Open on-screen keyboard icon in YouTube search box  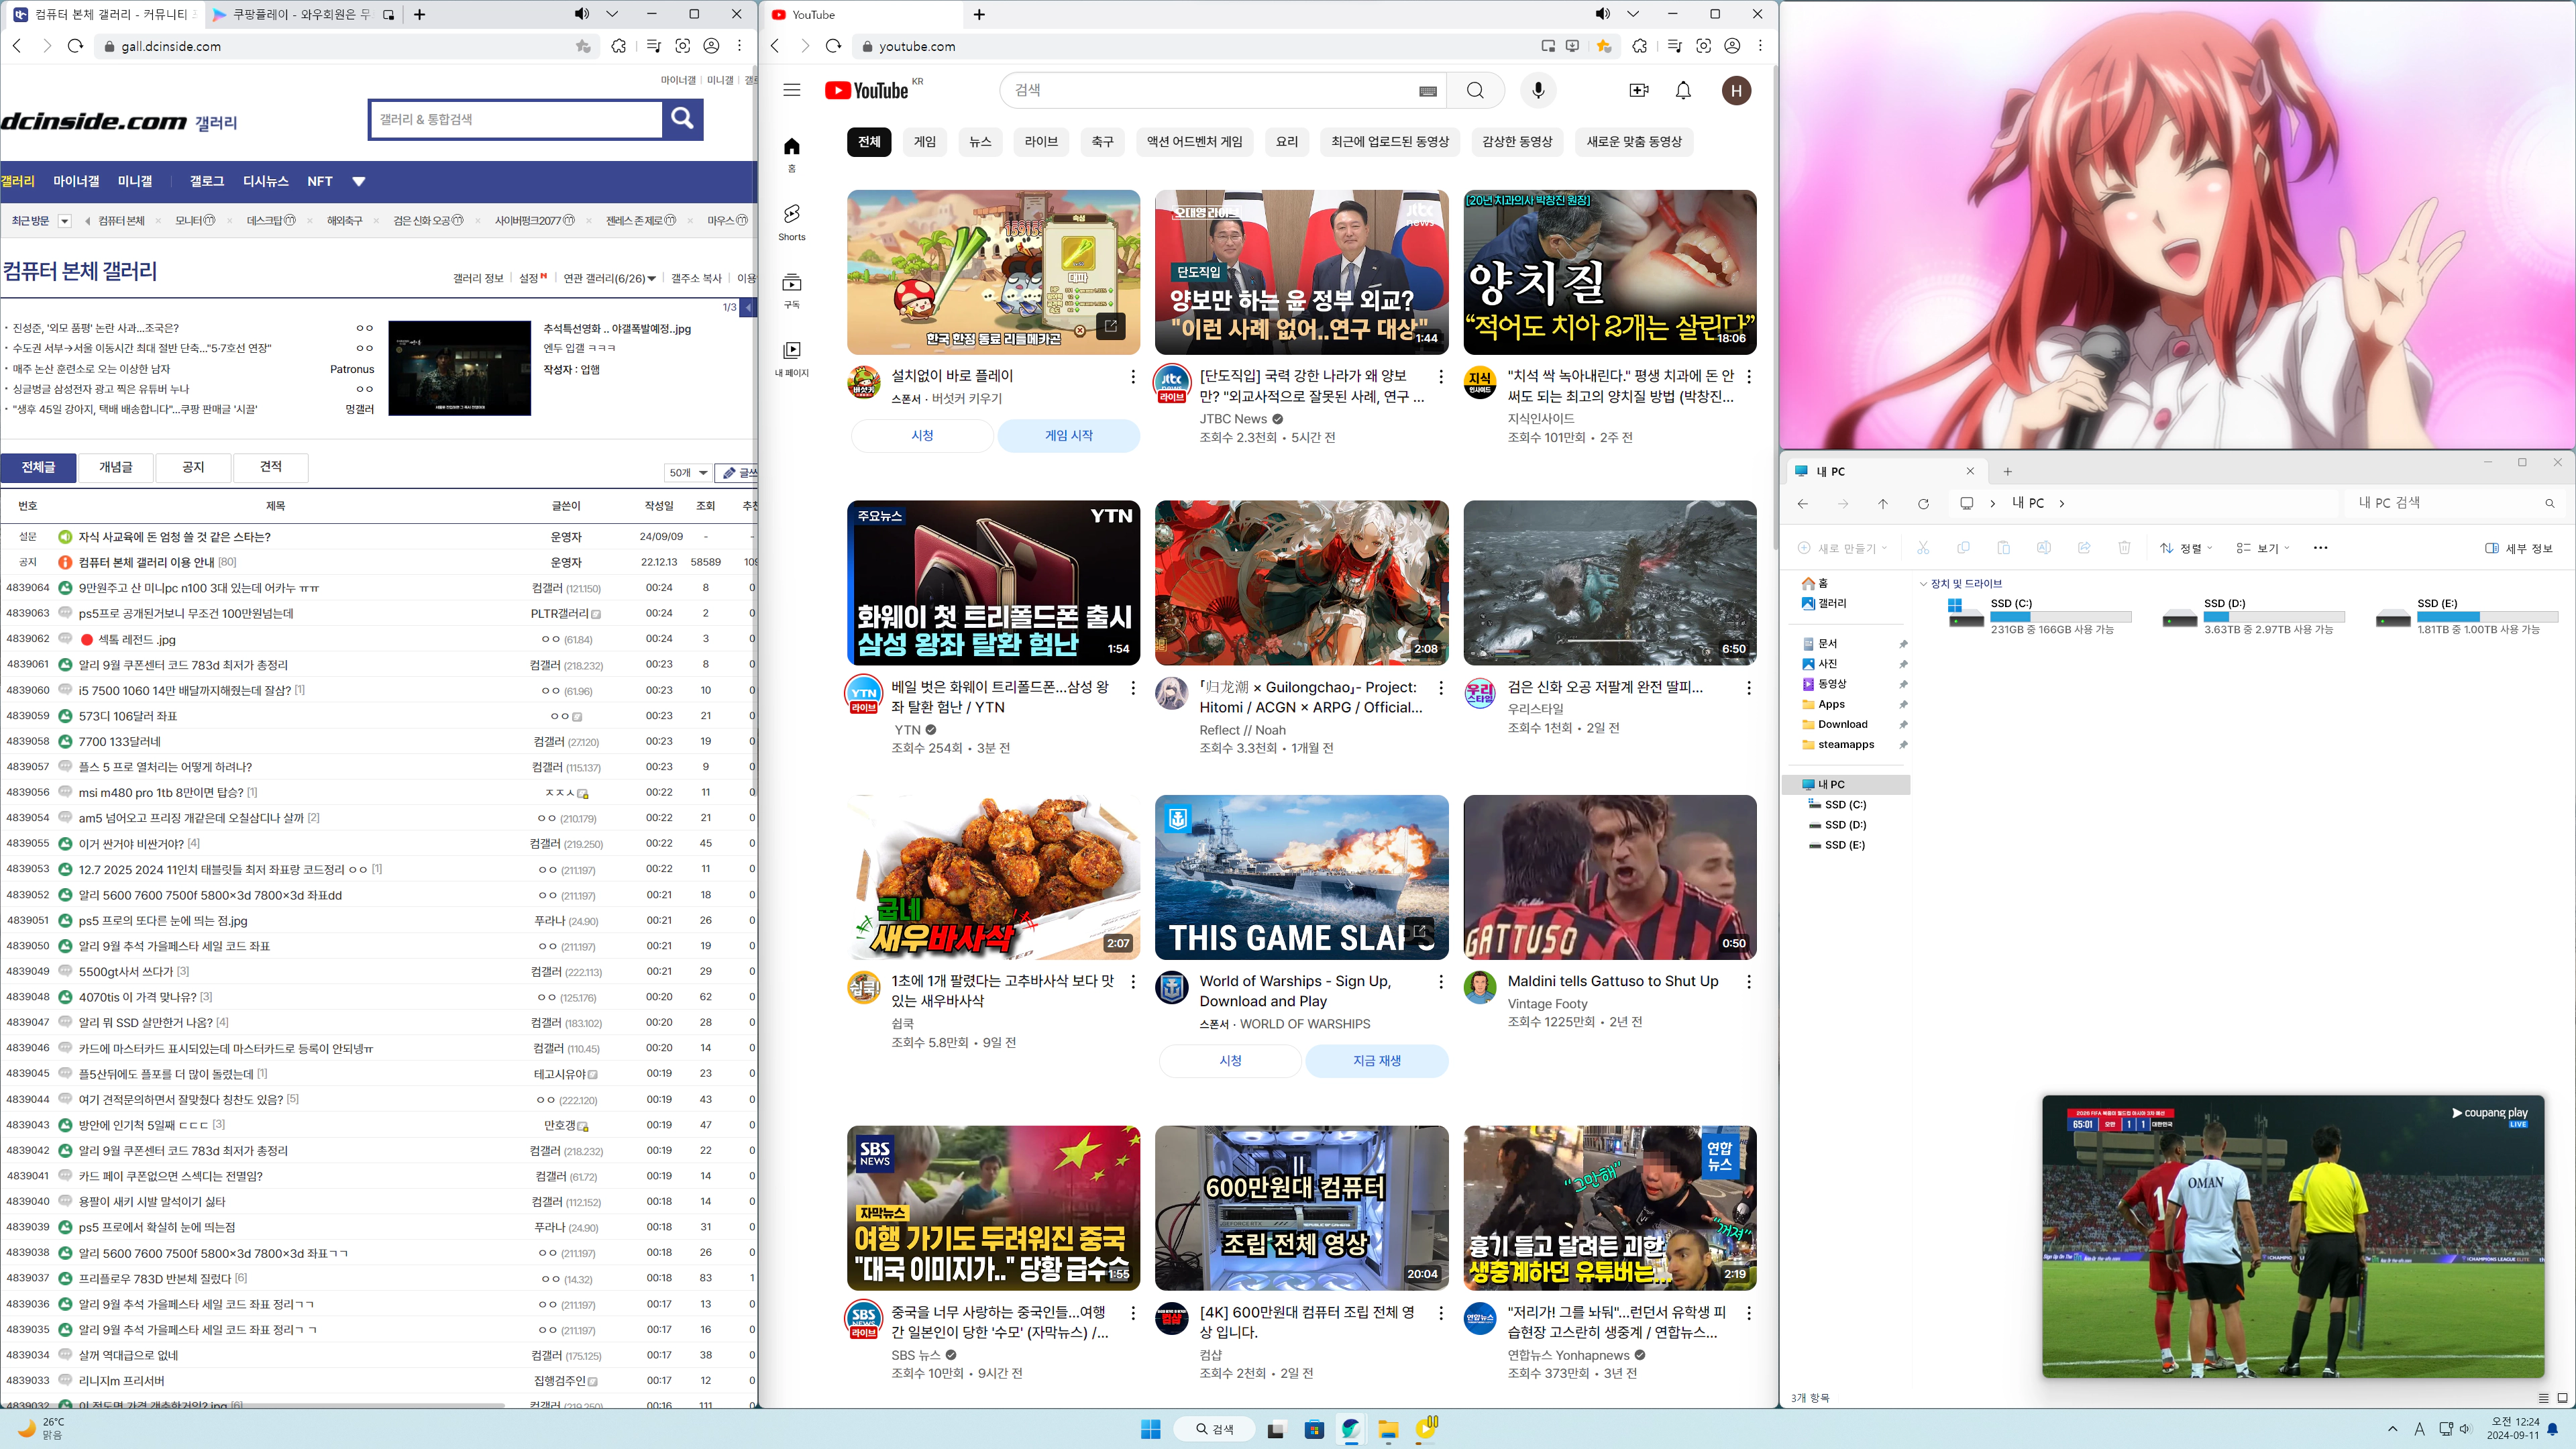pyautogui.click(x=1428, y=91)
